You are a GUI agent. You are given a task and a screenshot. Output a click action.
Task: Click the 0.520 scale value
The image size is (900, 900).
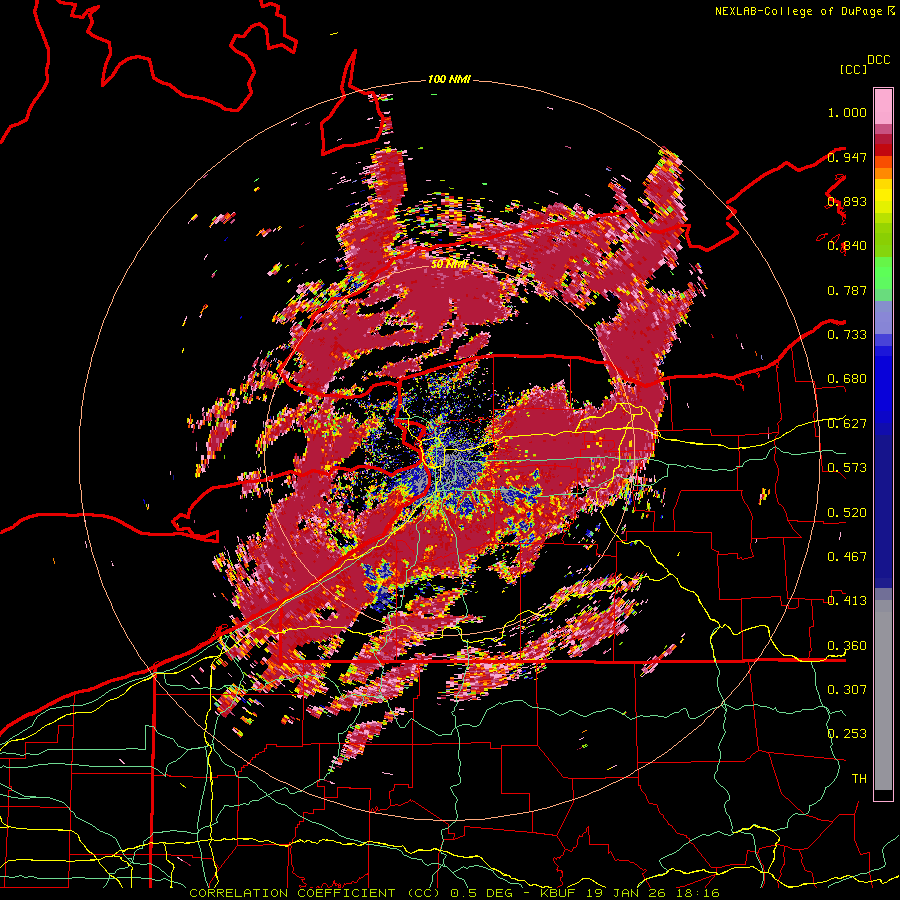[847, 513]
